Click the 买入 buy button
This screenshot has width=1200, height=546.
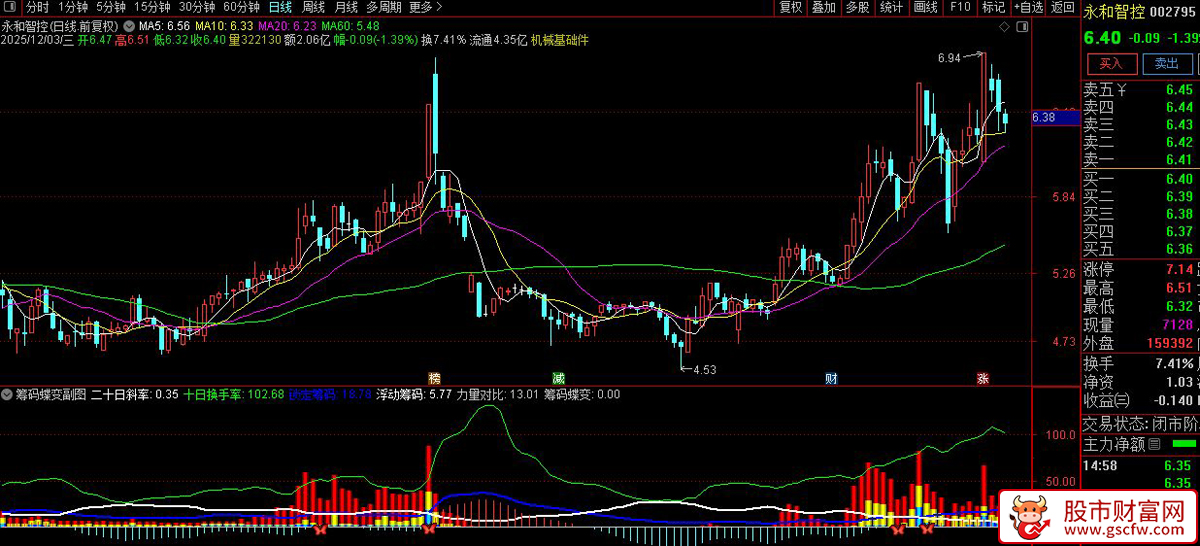[1110, 63]
